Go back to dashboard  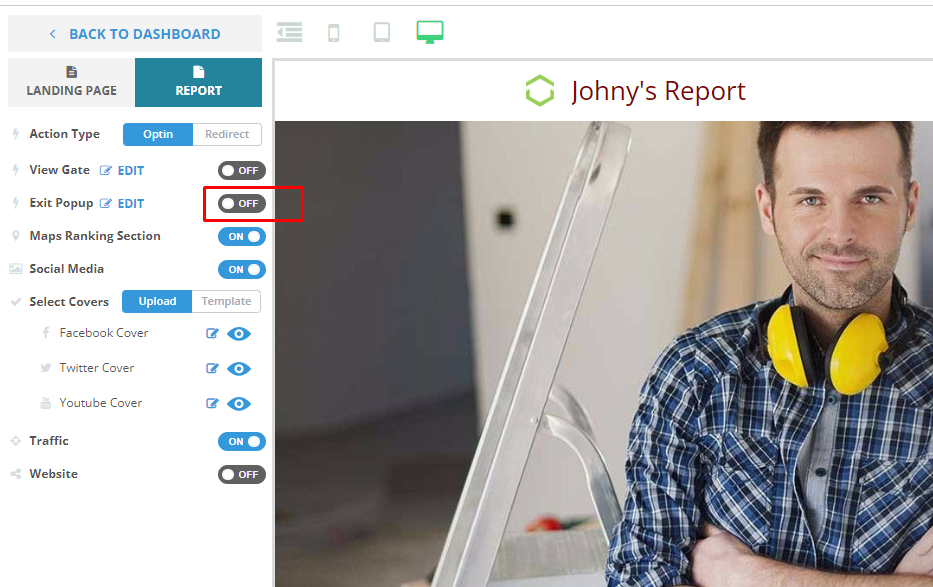coord(135,34)
